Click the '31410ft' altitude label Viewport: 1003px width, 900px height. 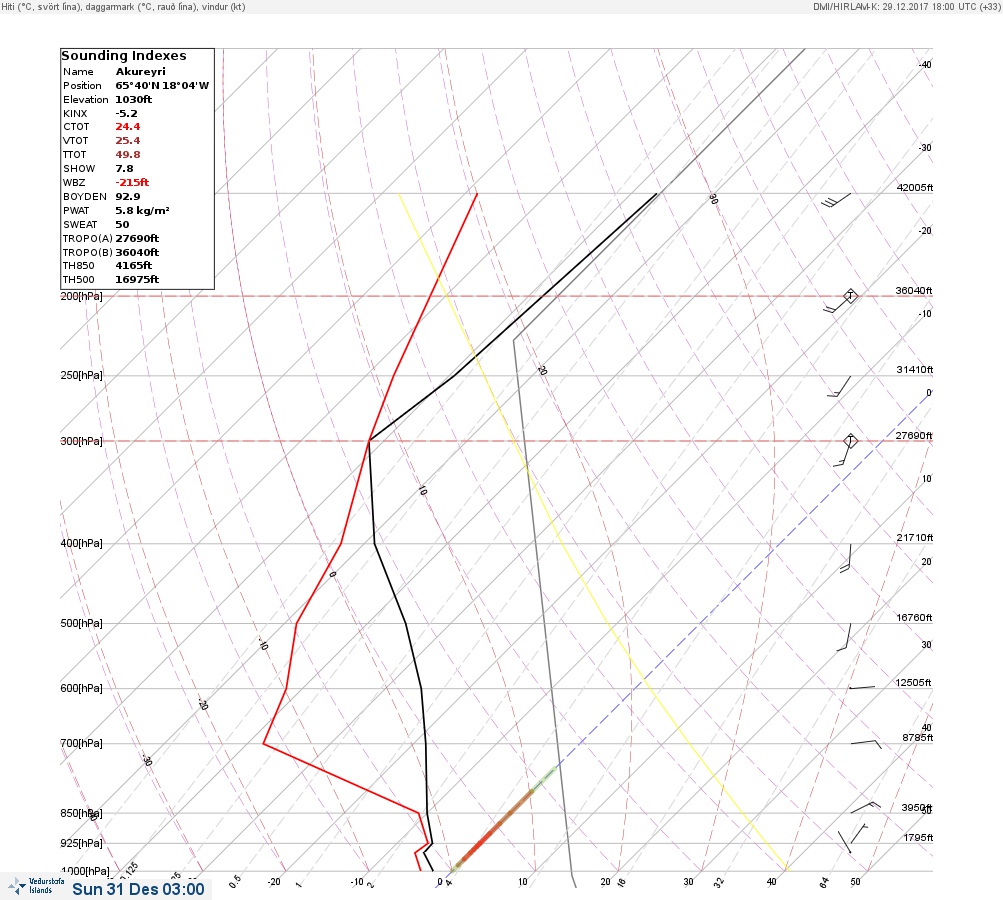[x=915, y=370]
